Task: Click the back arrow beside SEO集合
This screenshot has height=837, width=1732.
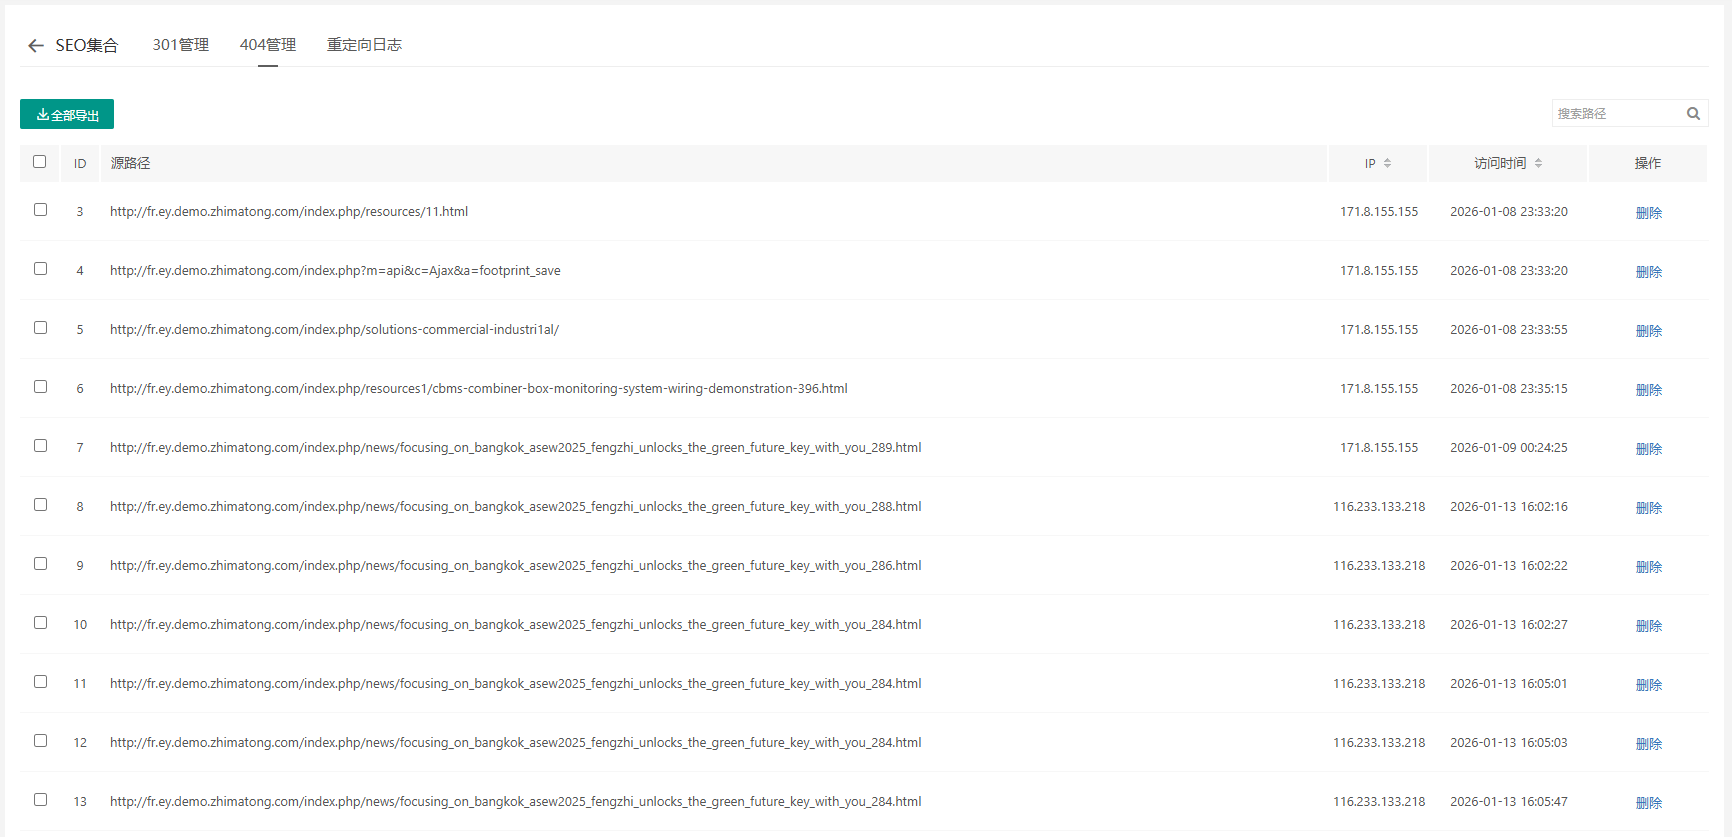Action: click(x=36, y=46)
